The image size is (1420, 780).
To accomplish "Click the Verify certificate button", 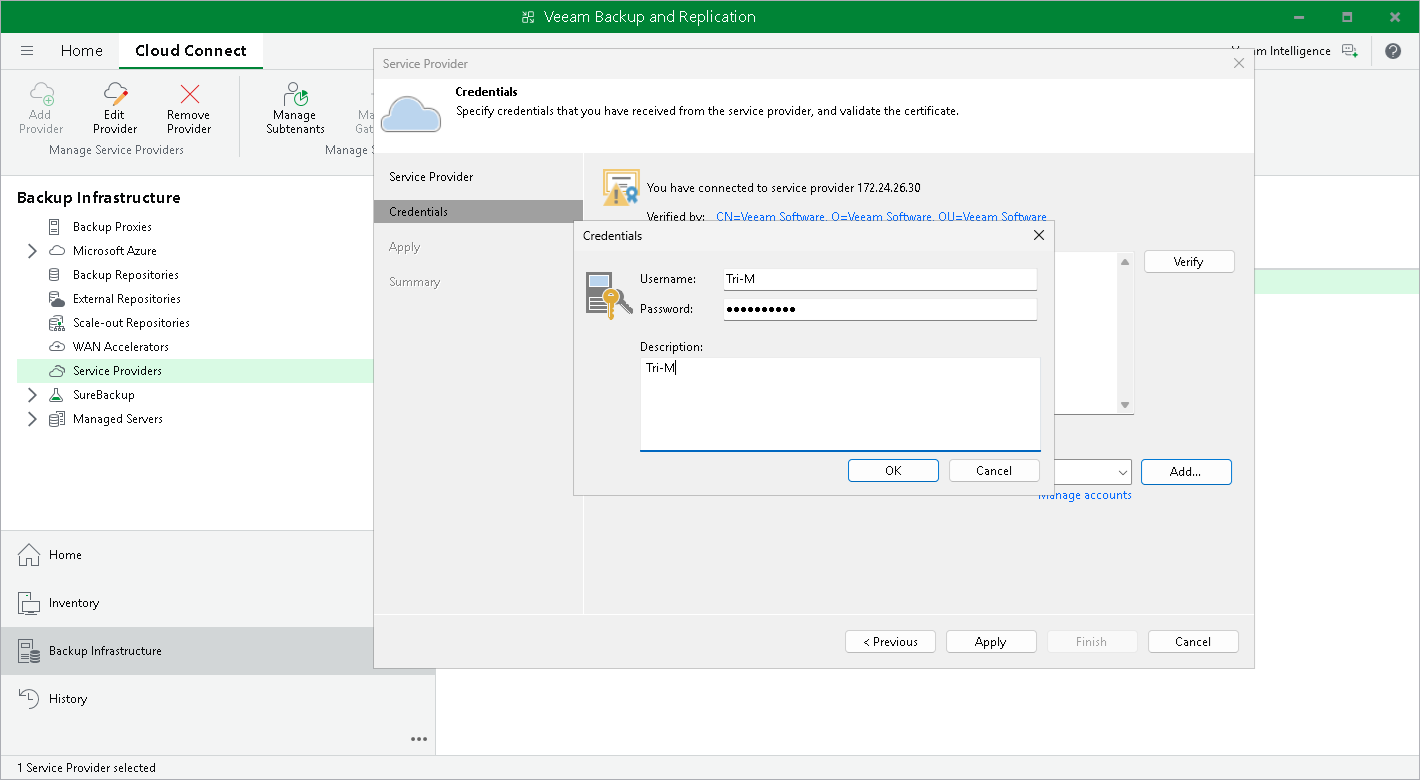I will (x=1189, y=262).
